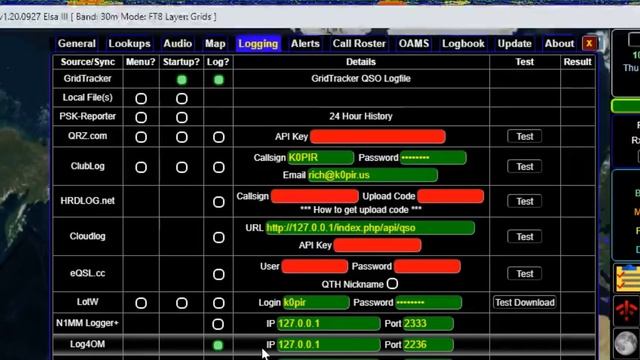The width and height of the screenshot is (640, 360).
Task: Click the clipboard checklist icon
Action: [628, 278]
